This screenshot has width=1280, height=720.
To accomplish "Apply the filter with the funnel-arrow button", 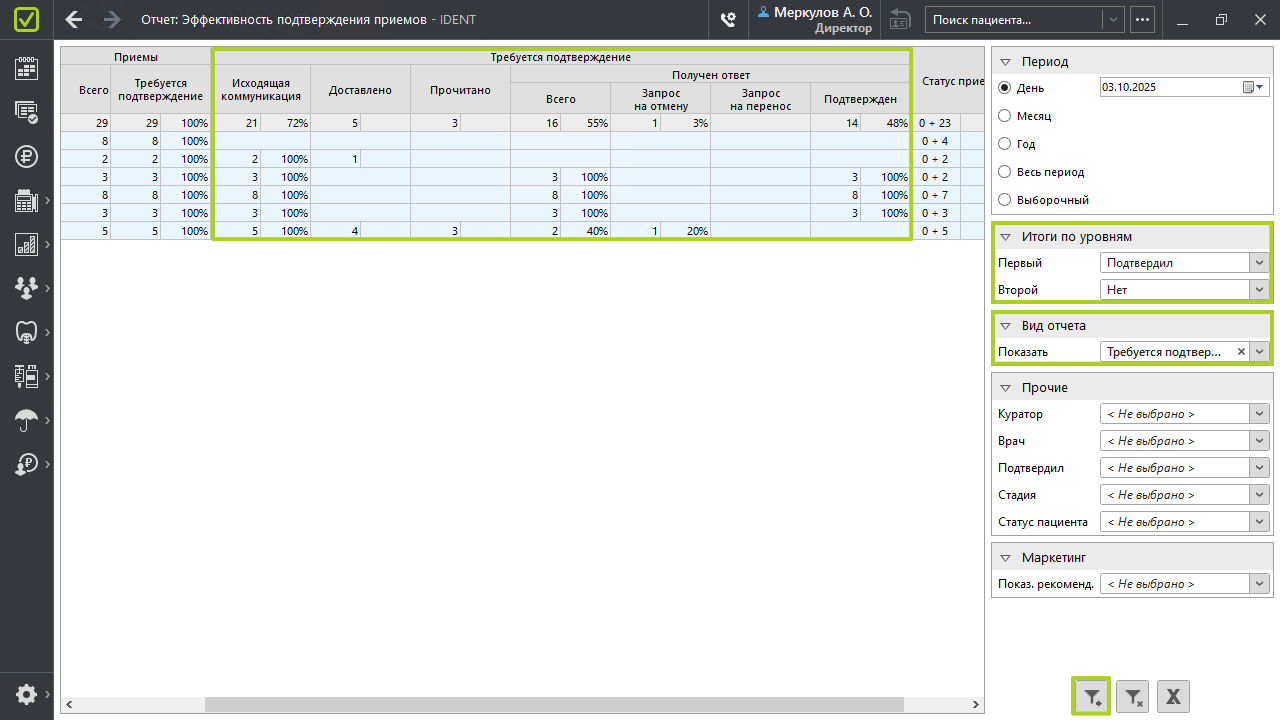I will pyautogui.click(x=1091, y=696).
